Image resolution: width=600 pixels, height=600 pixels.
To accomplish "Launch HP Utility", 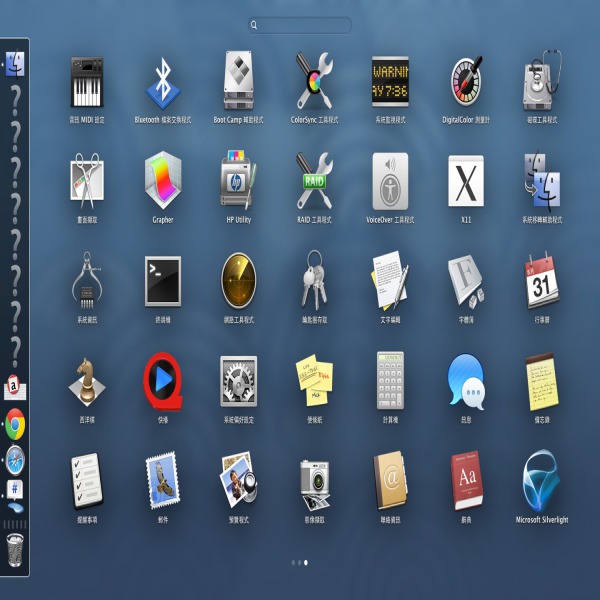I will click(x=238, y=180).
